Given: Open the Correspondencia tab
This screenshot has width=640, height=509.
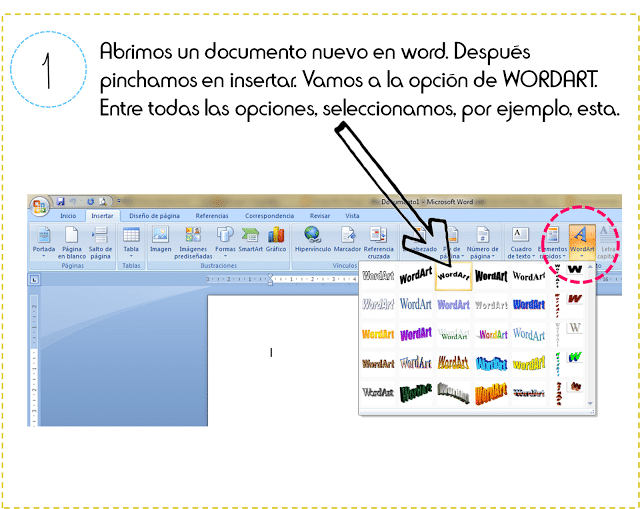Looking at the screenshot, I should pos(269,216).
